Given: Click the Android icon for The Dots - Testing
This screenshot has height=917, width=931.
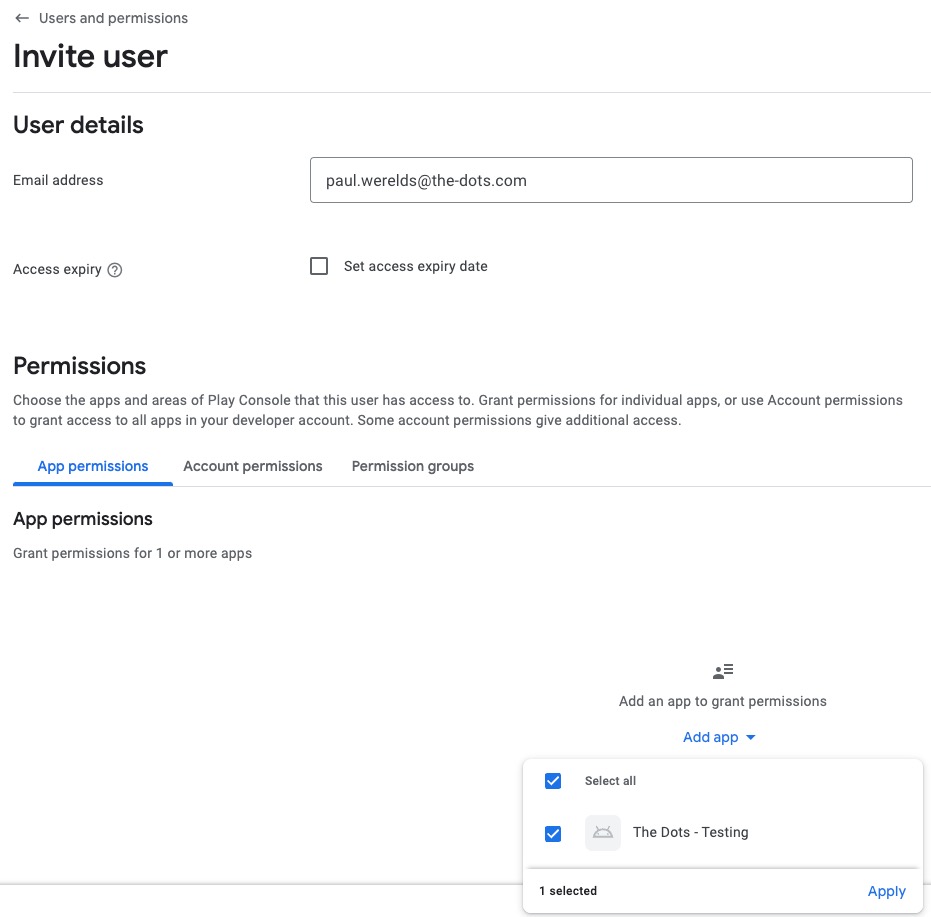Looking at the screenshot, I should [602, 832].
